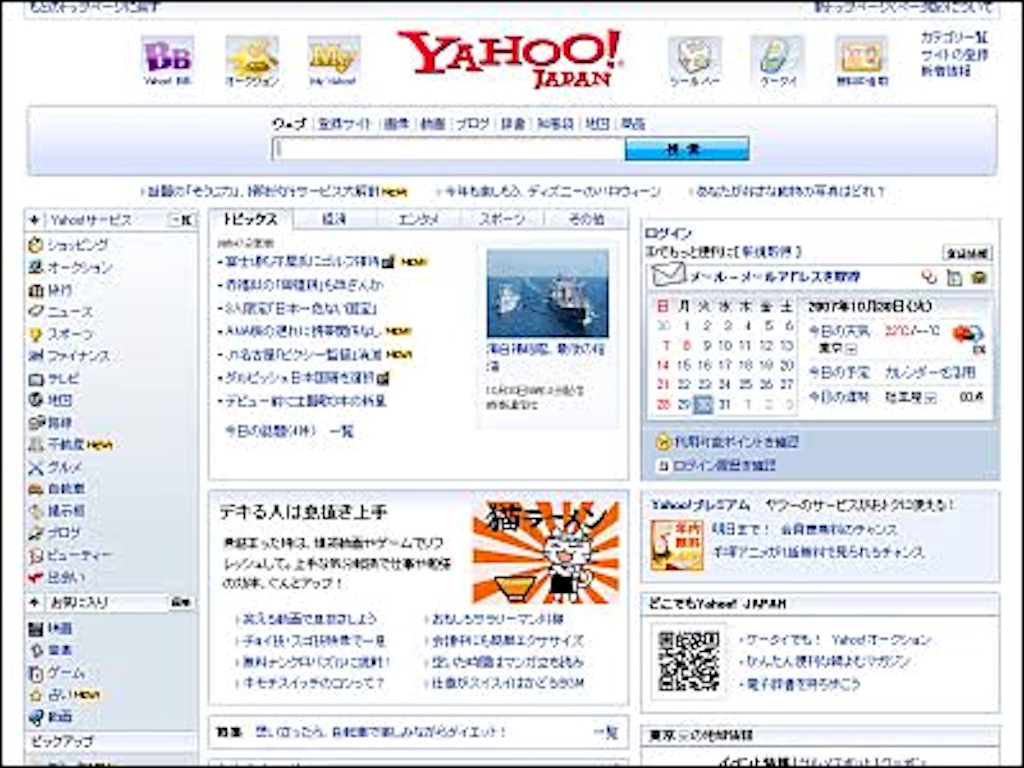Open テレビ in the services sidebar
The image size is (1024, 768).
coord(55,378)
